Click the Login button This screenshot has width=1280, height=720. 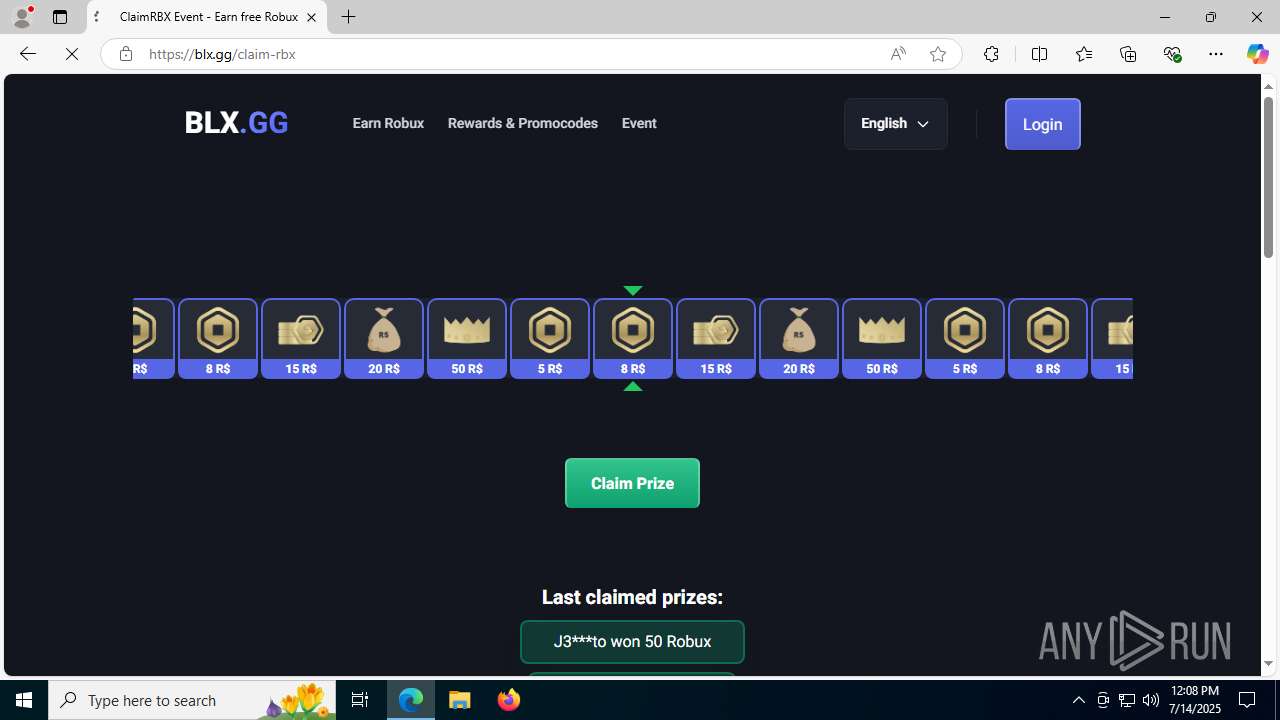tap(1042, 124)
